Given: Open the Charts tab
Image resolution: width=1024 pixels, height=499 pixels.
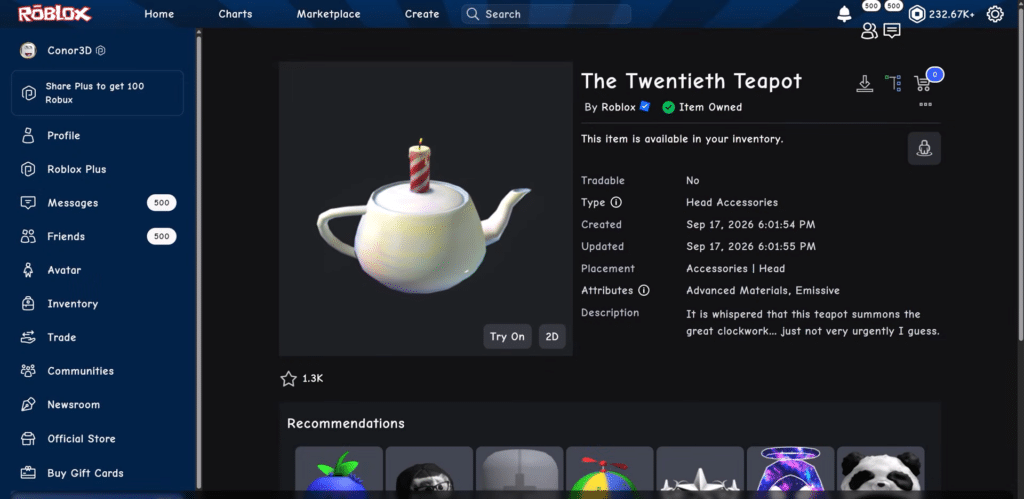Looking at the screenshot, I should [x=235, y=14].
